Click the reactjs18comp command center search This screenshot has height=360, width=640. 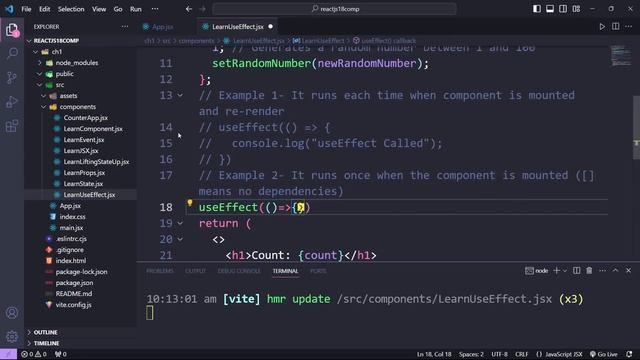334,9
